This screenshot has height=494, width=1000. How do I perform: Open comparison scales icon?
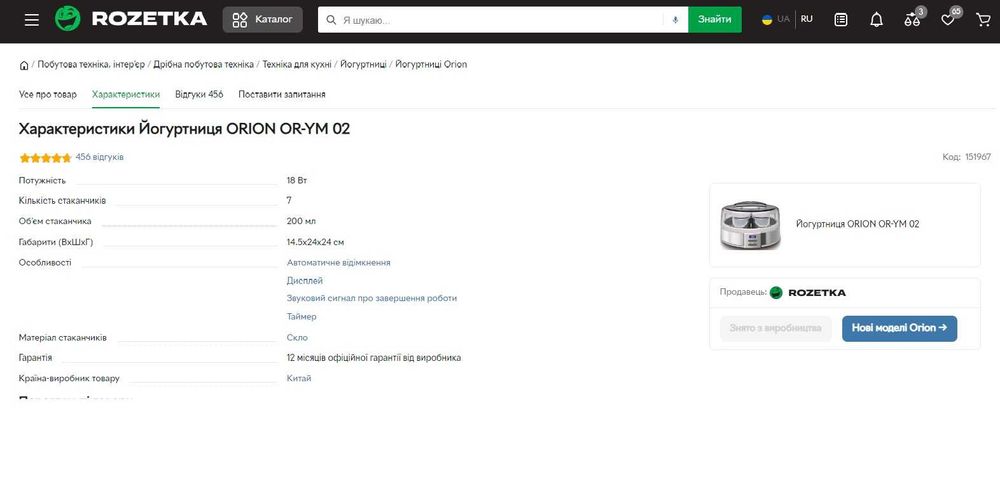click(913, 20)
